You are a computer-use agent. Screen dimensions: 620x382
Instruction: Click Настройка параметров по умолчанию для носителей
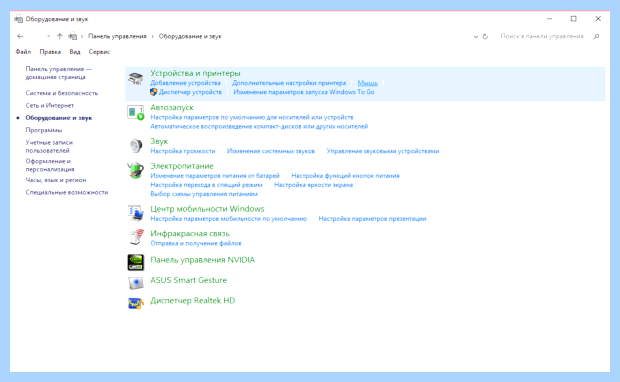[252, 117]
